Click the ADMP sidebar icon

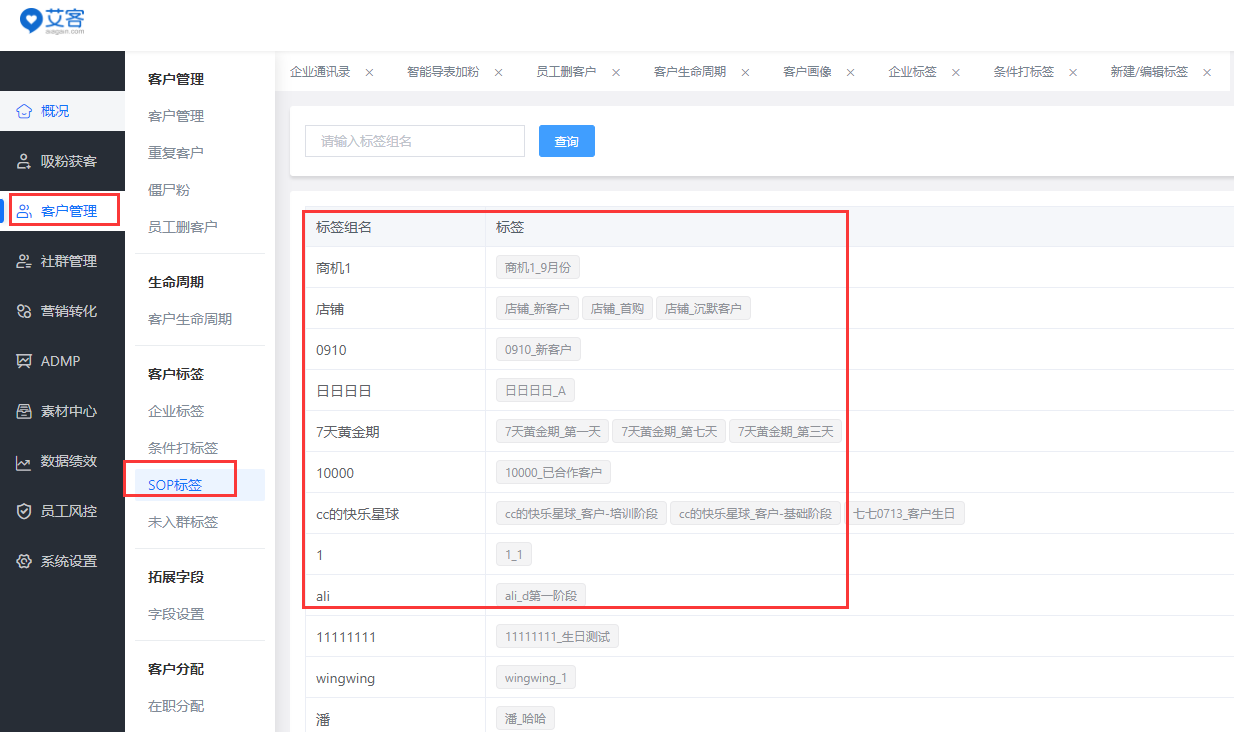pyautogui.click(x=24, y=361)
